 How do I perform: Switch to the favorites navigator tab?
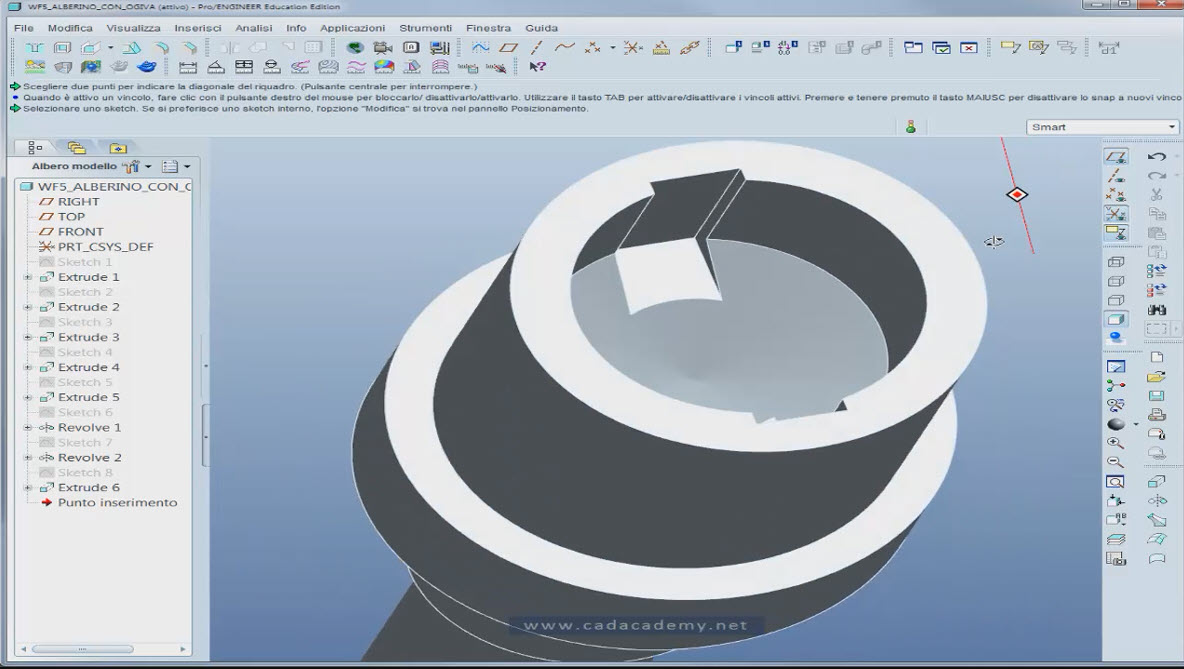pyautogui.click(x=118, y=148)
